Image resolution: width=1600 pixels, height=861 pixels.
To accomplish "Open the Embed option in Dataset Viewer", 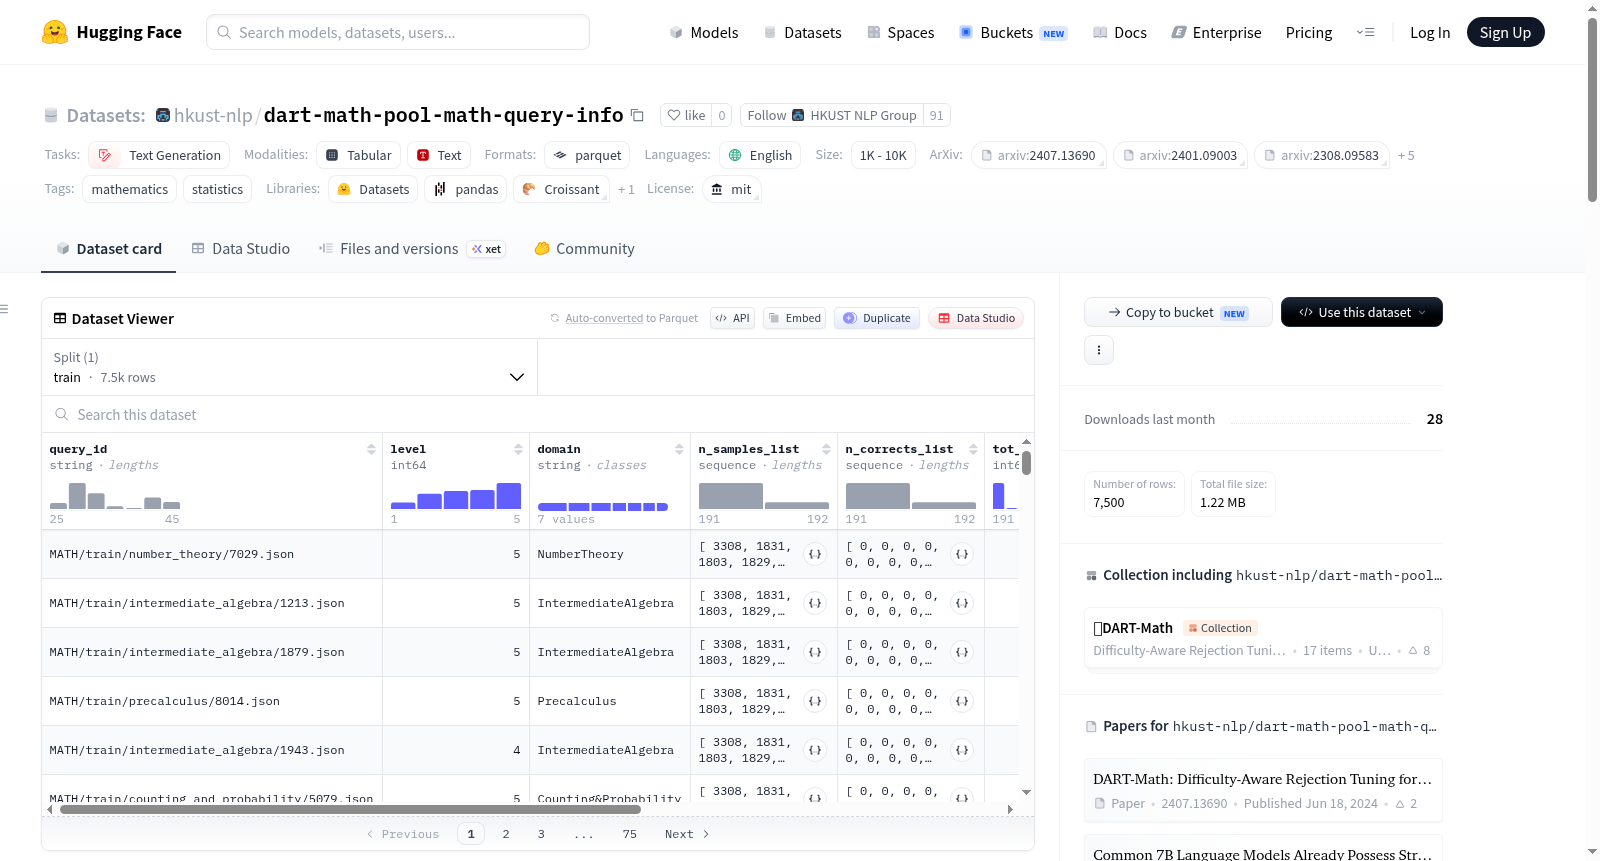I will 794,318.
